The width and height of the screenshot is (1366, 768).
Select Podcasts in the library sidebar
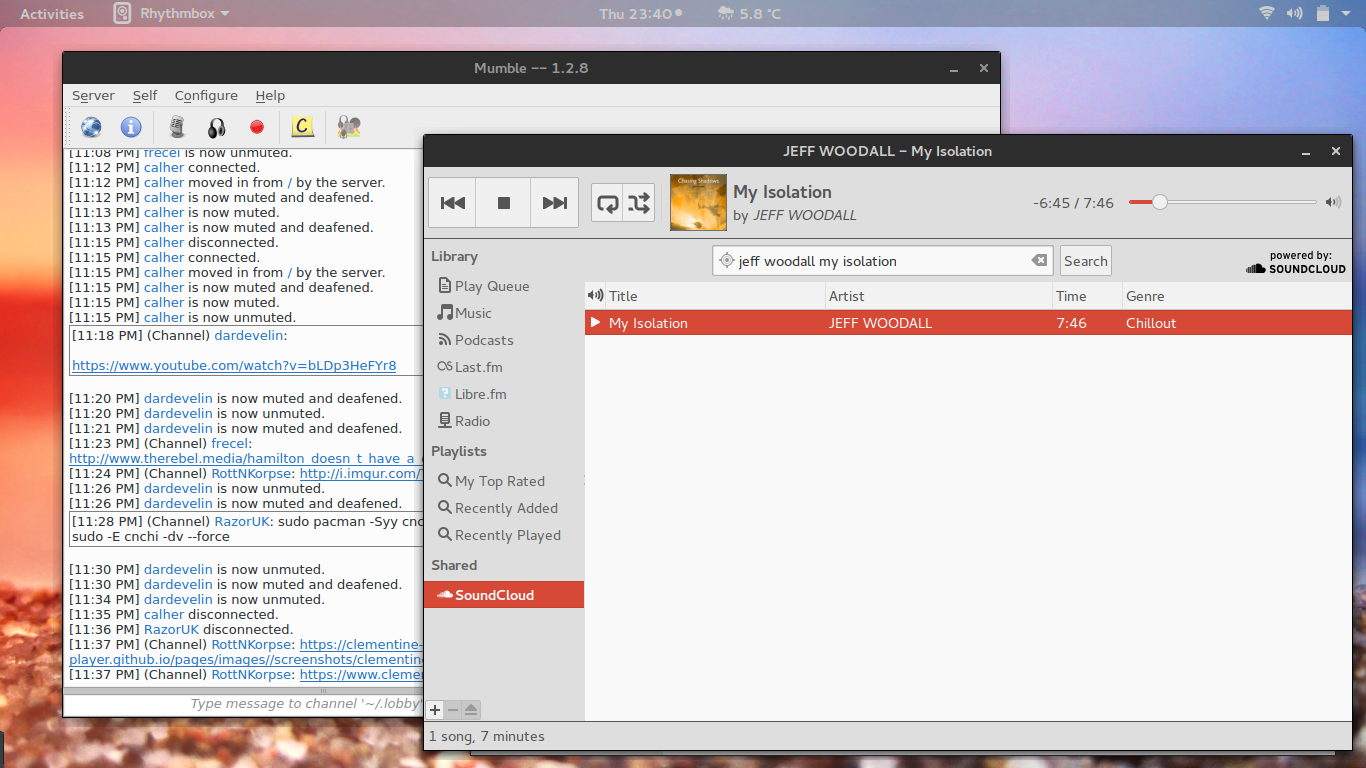(x=476, y=340)
